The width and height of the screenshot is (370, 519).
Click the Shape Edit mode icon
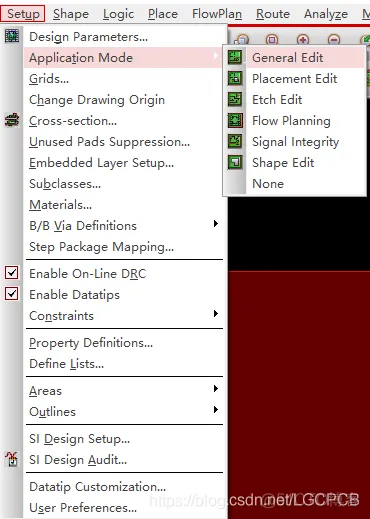pyautogui.click(x=235, y=162)
